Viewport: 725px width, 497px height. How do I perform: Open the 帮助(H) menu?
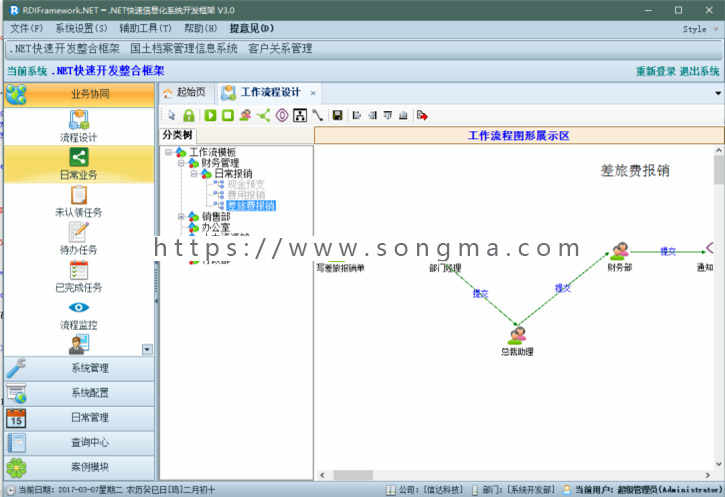201,29
